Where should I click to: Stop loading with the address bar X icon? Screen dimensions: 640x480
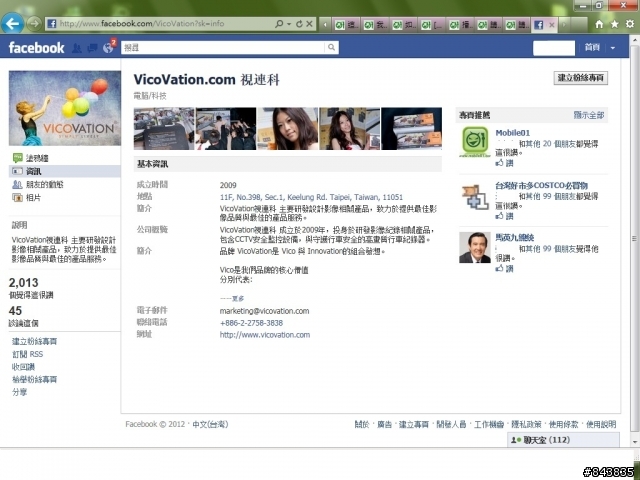(x=309, y=24)
